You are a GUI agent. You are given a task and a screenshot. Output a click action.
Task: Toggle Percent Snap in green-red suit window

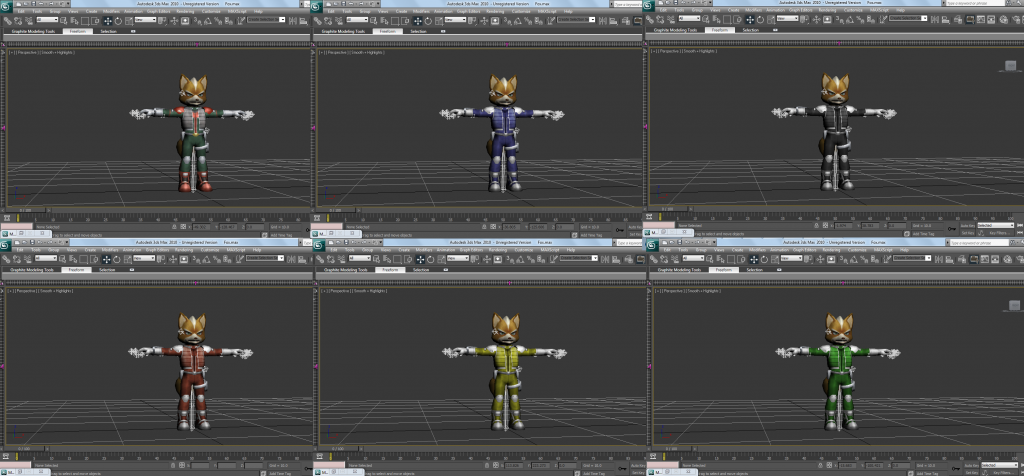[x=218, y=20]
